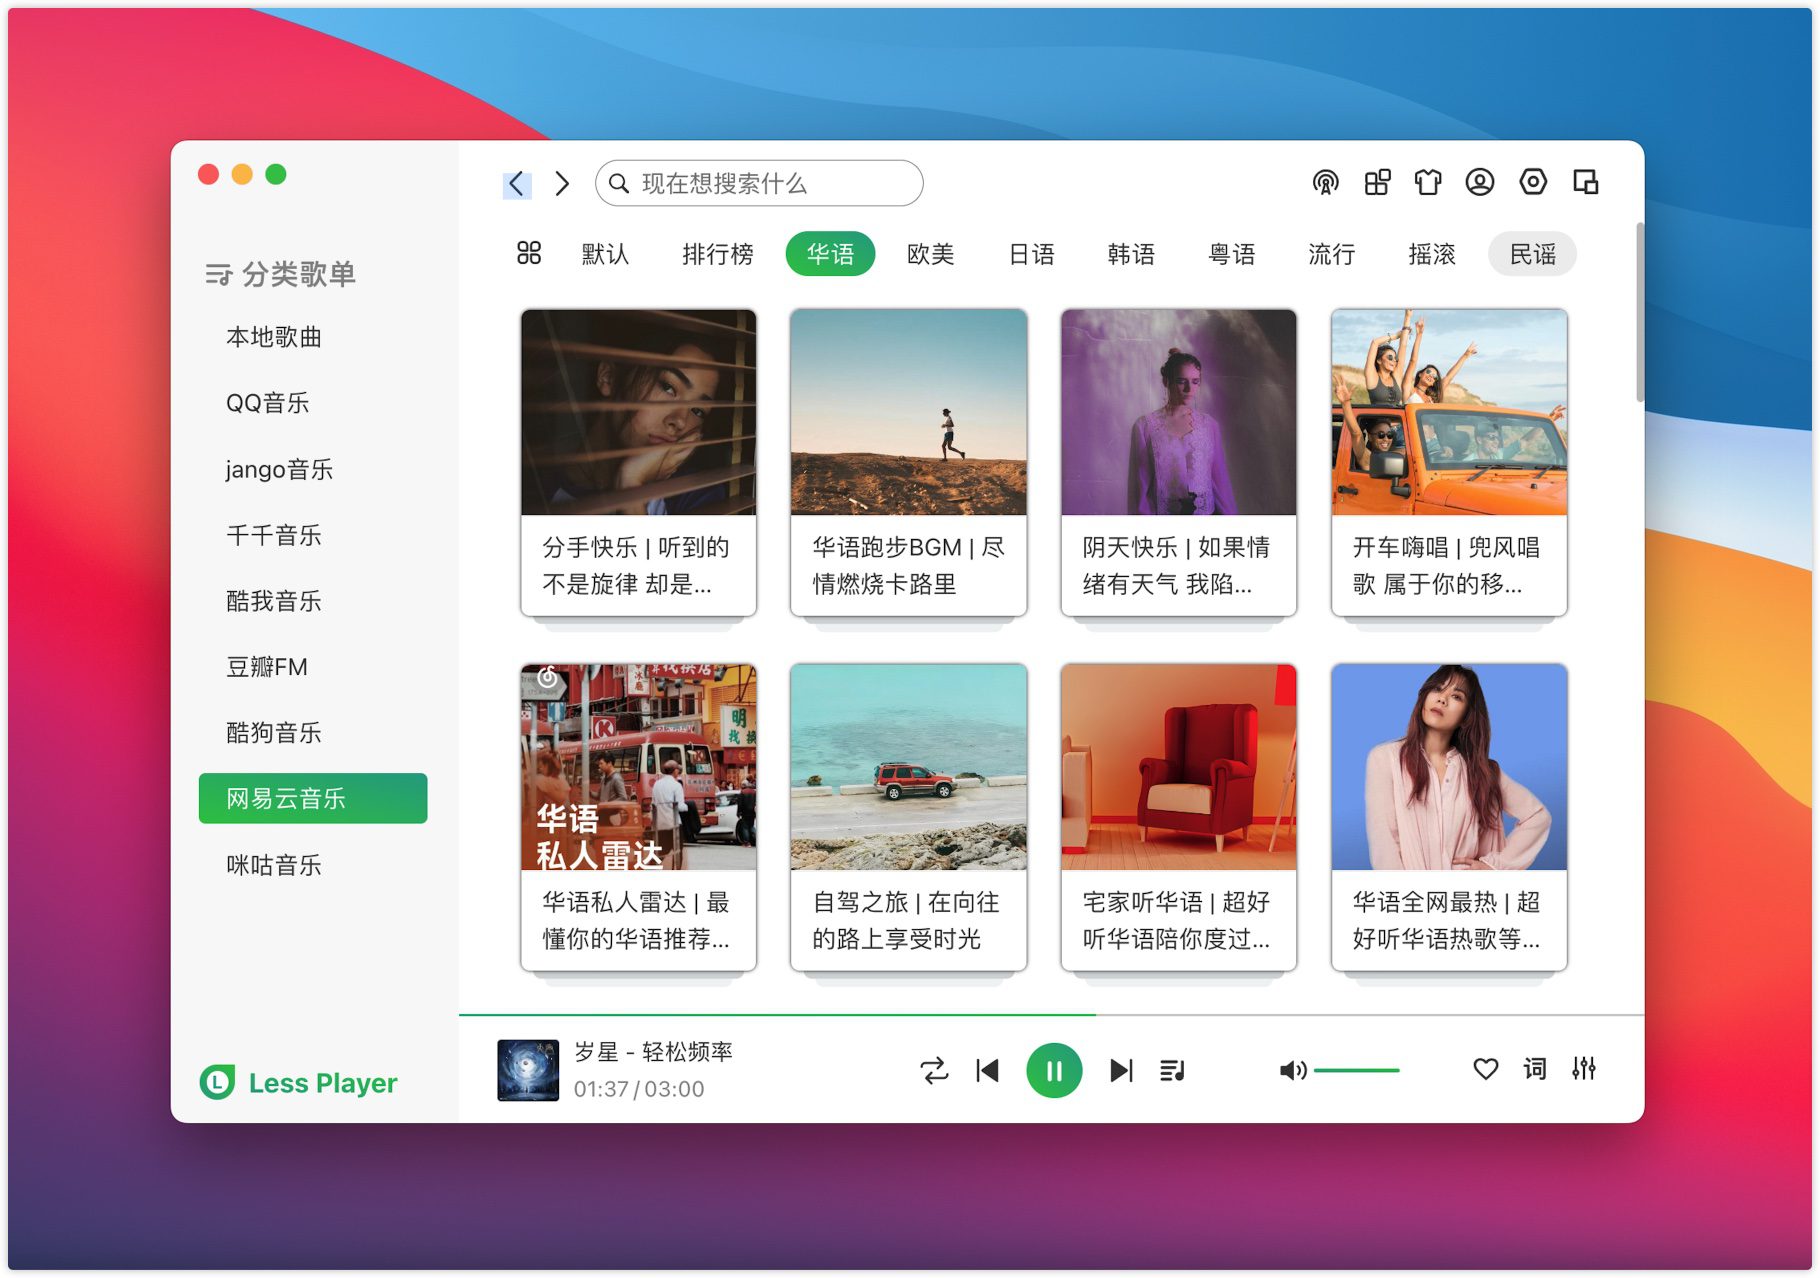Screen dimensions: 1820x1278
Task: Go back with the left chevron
Action: point(516,184)
